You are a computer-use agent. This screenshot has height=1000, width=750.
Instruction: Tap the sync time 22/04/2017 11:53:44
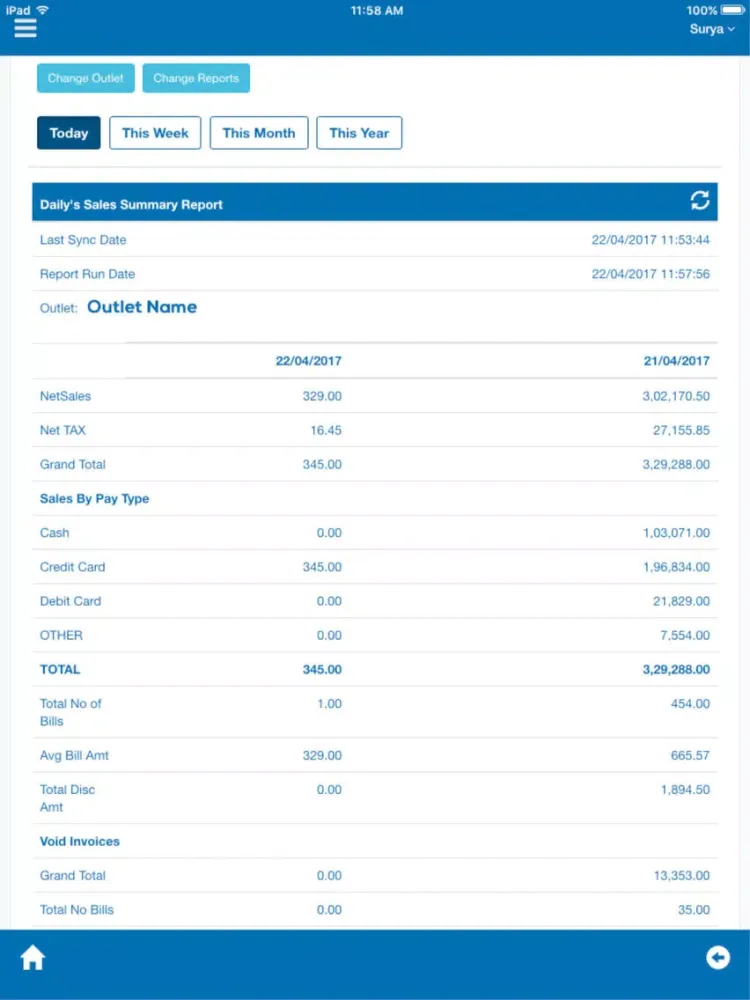(651, 240)
